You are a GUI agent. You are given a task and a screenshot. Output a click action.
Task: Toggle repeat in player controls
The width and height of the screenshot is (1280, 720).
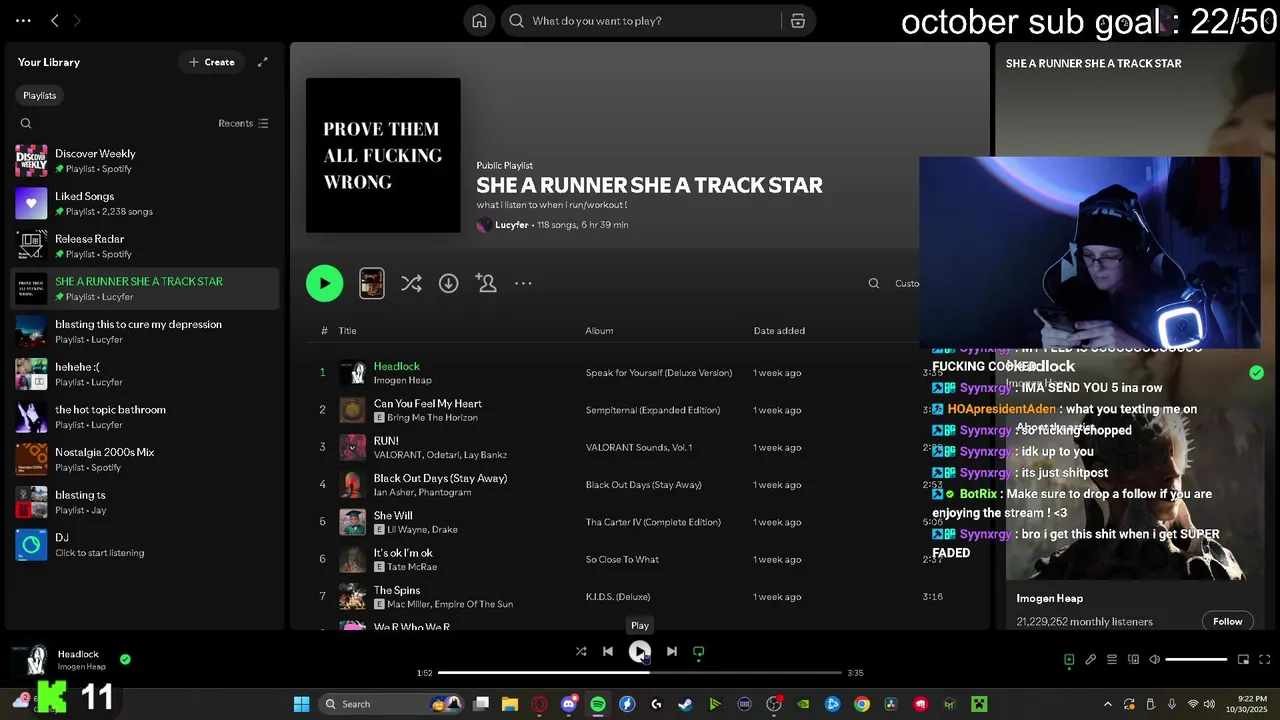point(699,651)
